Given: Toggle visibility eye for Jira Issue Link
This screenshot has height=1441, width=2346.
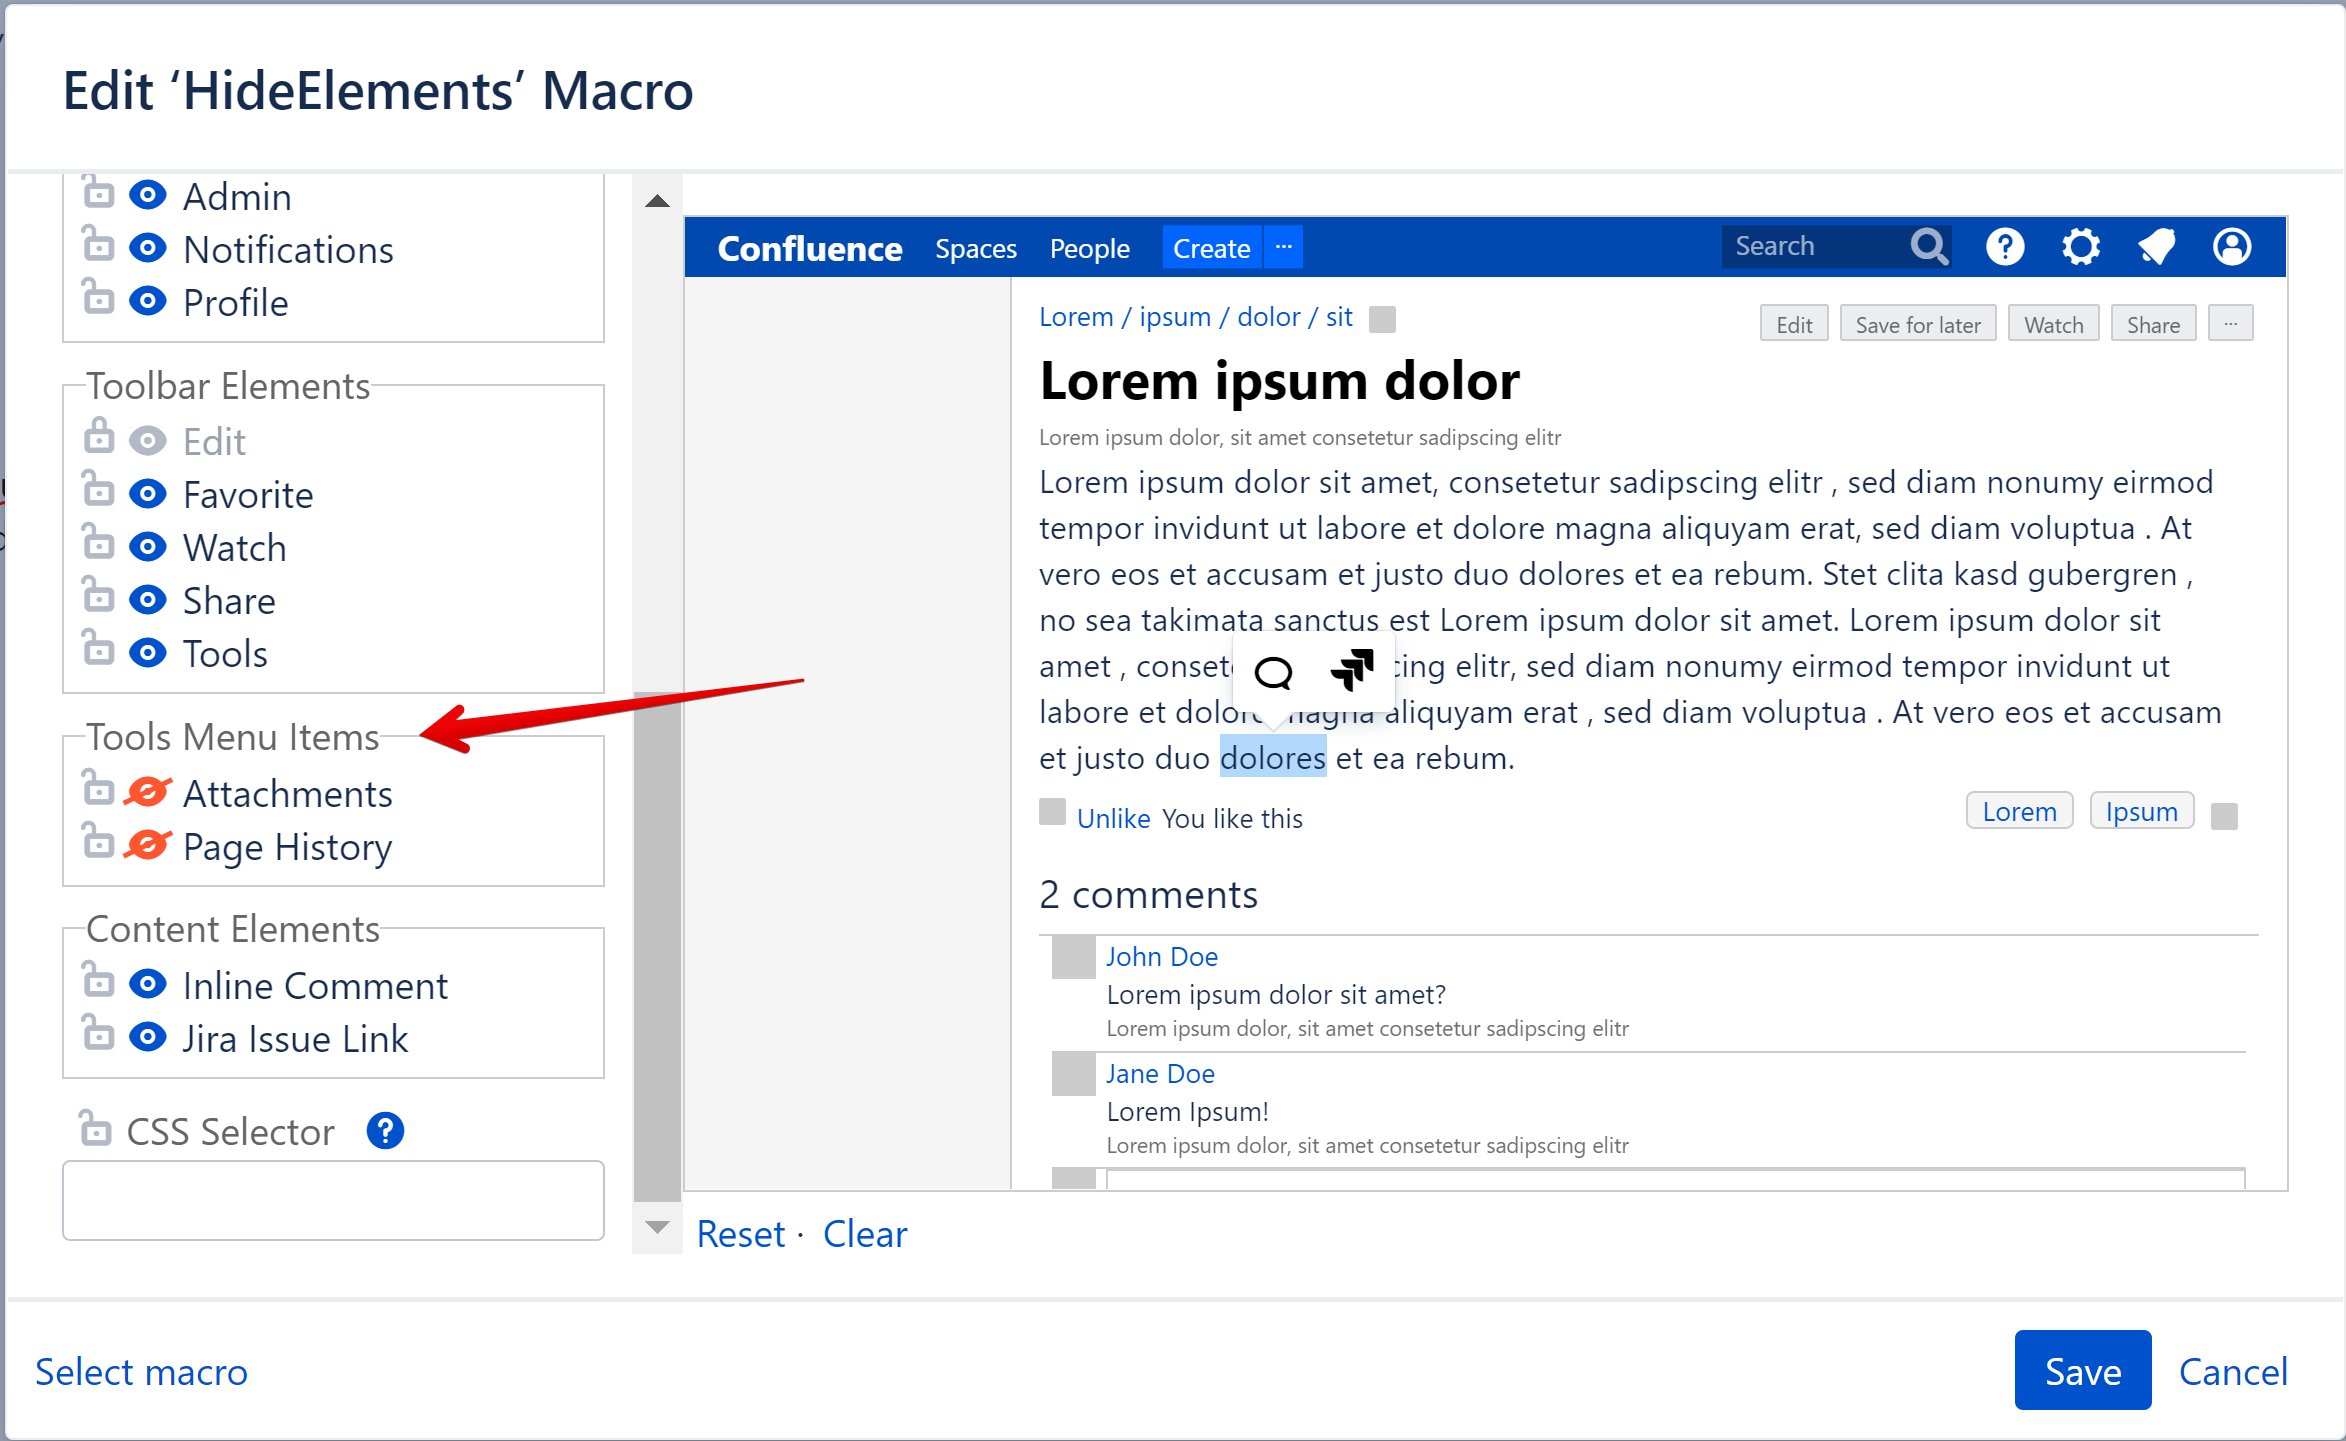Looking at the screenshot, I should pos(148,1037).
